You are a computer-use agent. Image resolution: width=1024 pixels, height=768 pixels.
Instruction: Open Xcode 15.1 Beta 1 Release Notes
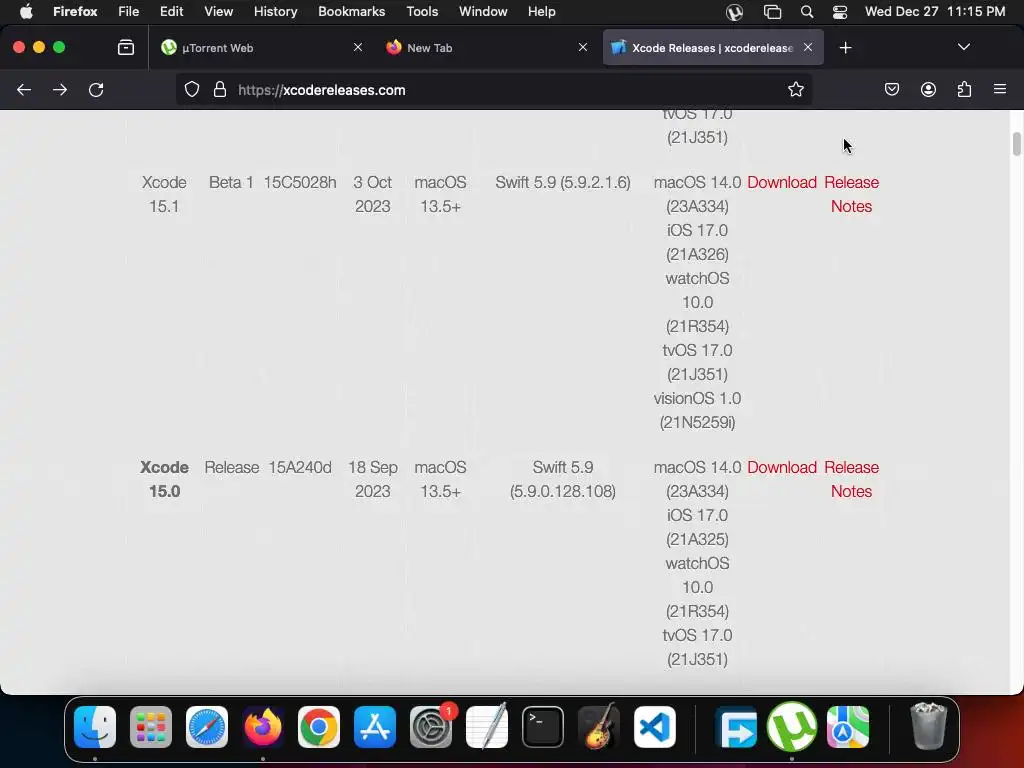(851, 194)
